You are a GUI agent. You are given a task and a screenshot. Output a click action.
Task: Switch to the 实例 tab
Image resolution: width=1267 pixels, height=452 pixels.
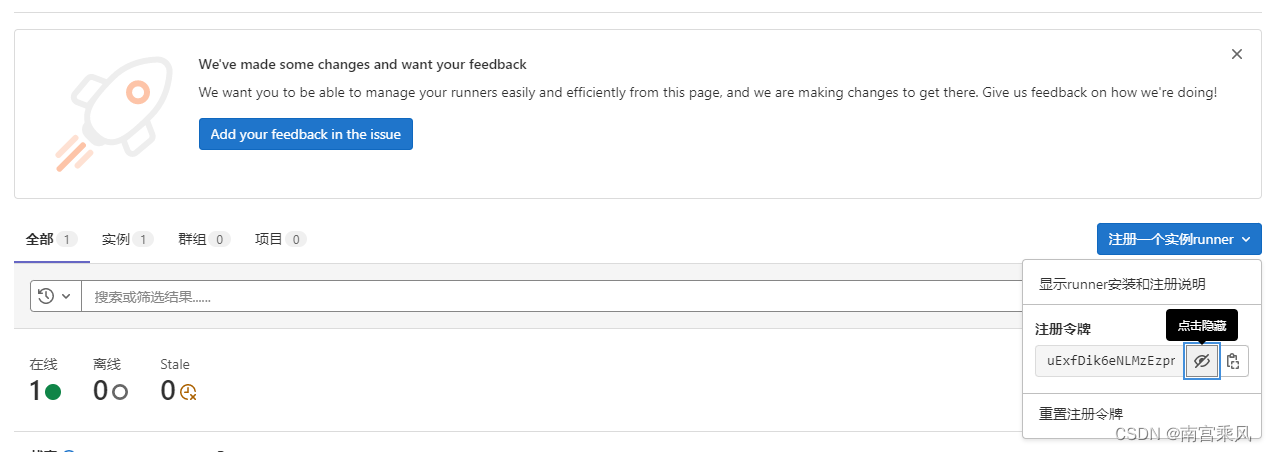(127, 239)
